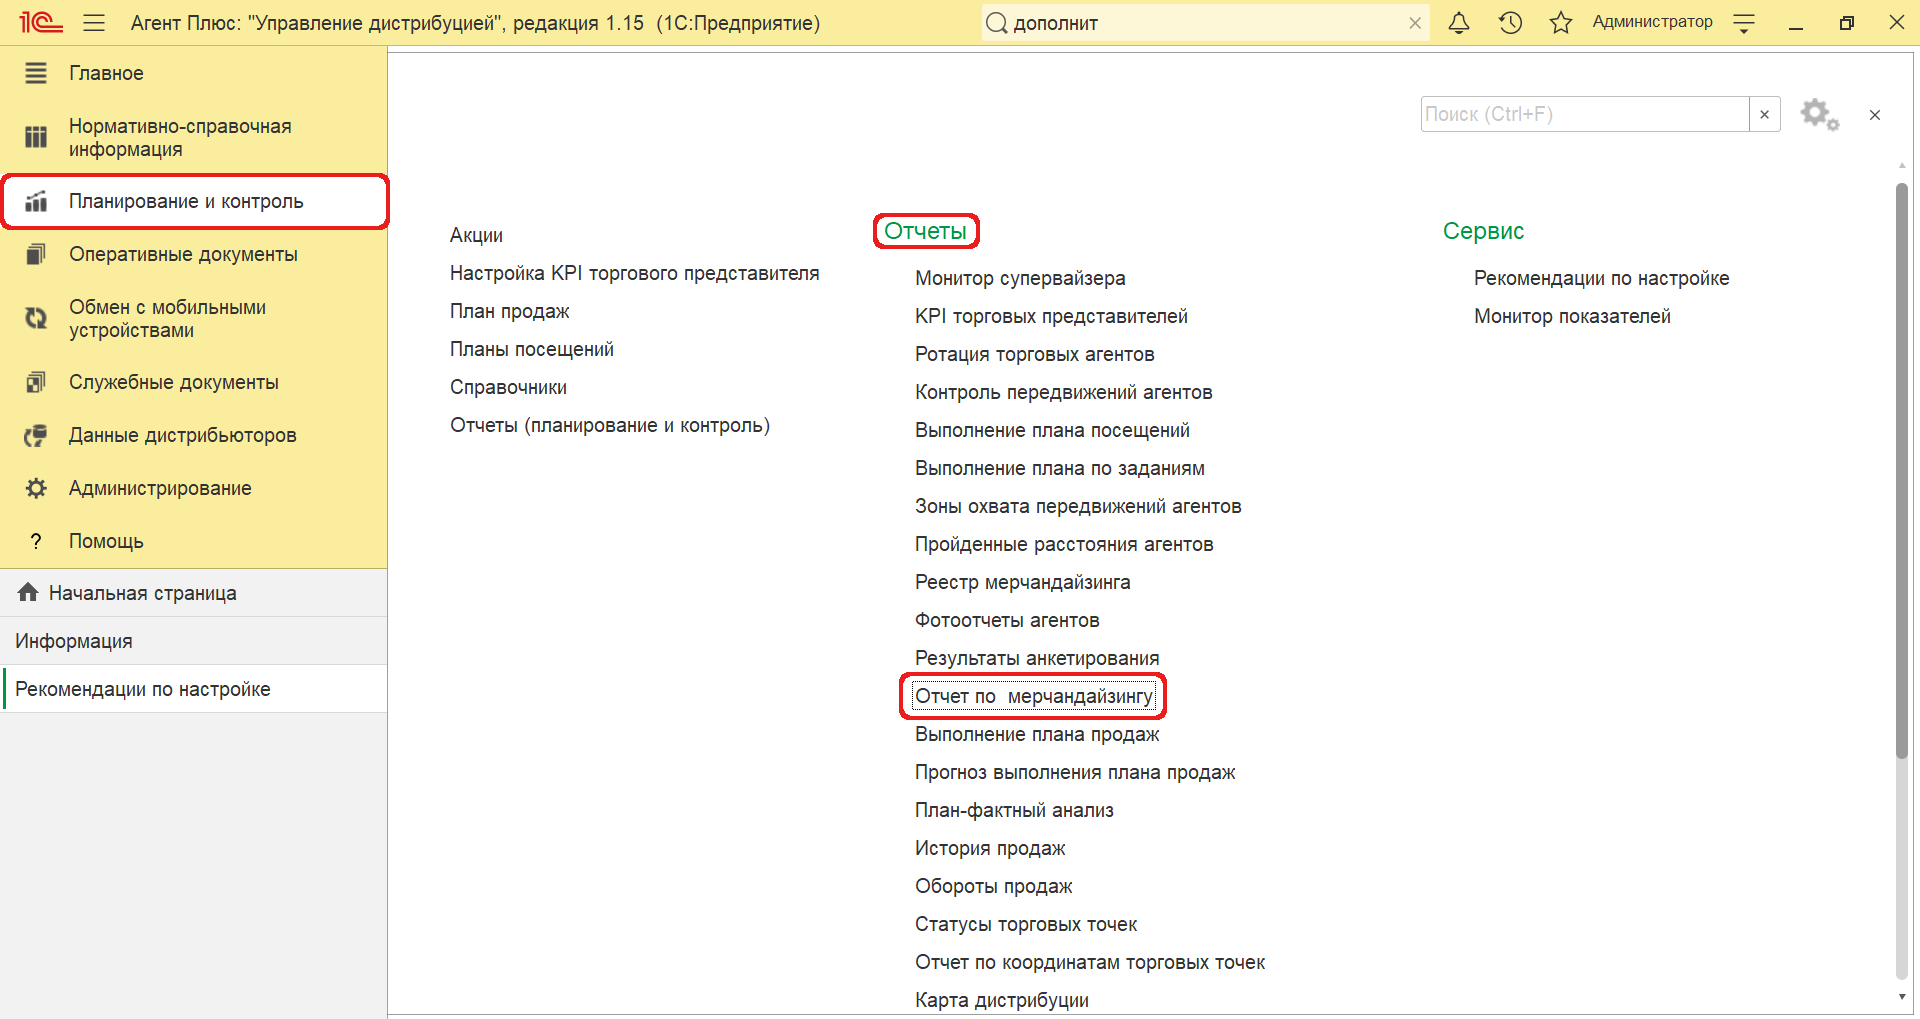Open Акции link
Viewport: 1920px width, 1019px height.
pyautogui.click(x=476, y=235)
